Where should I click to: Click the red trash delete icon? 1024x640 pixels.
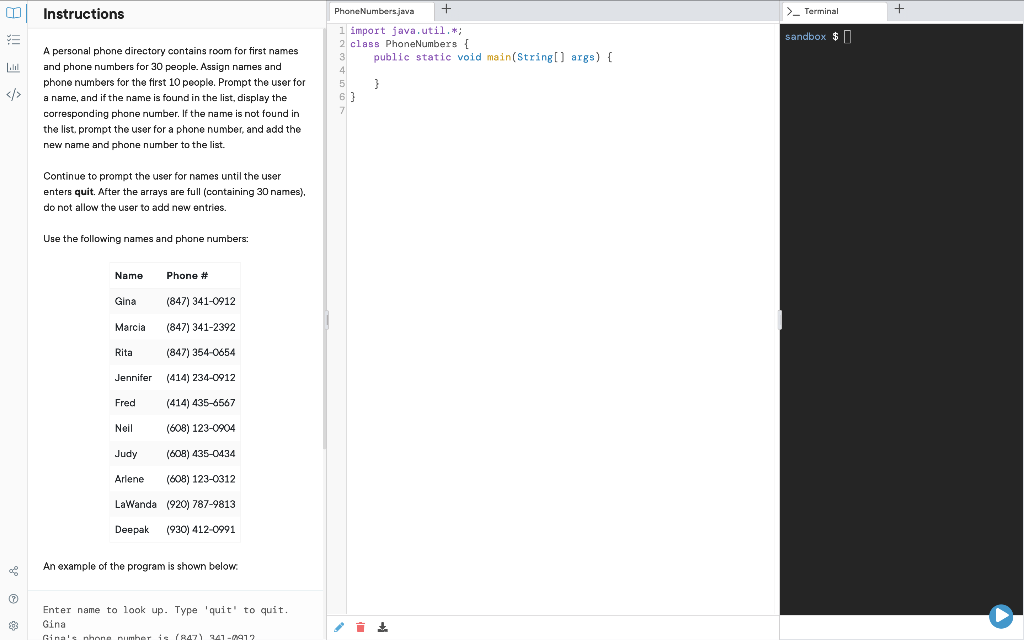360,626
